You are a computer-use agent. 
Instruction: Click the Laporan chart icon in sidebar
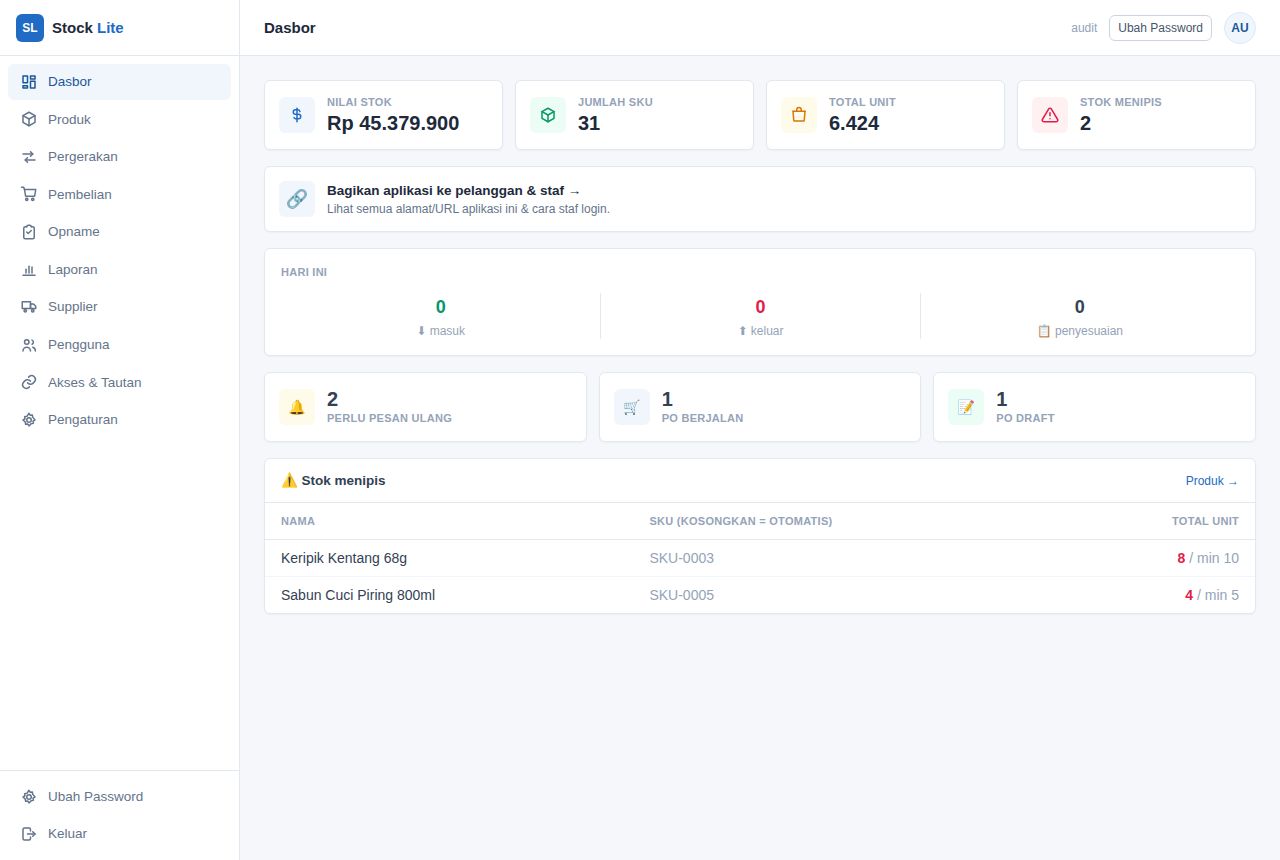(29, 269)
